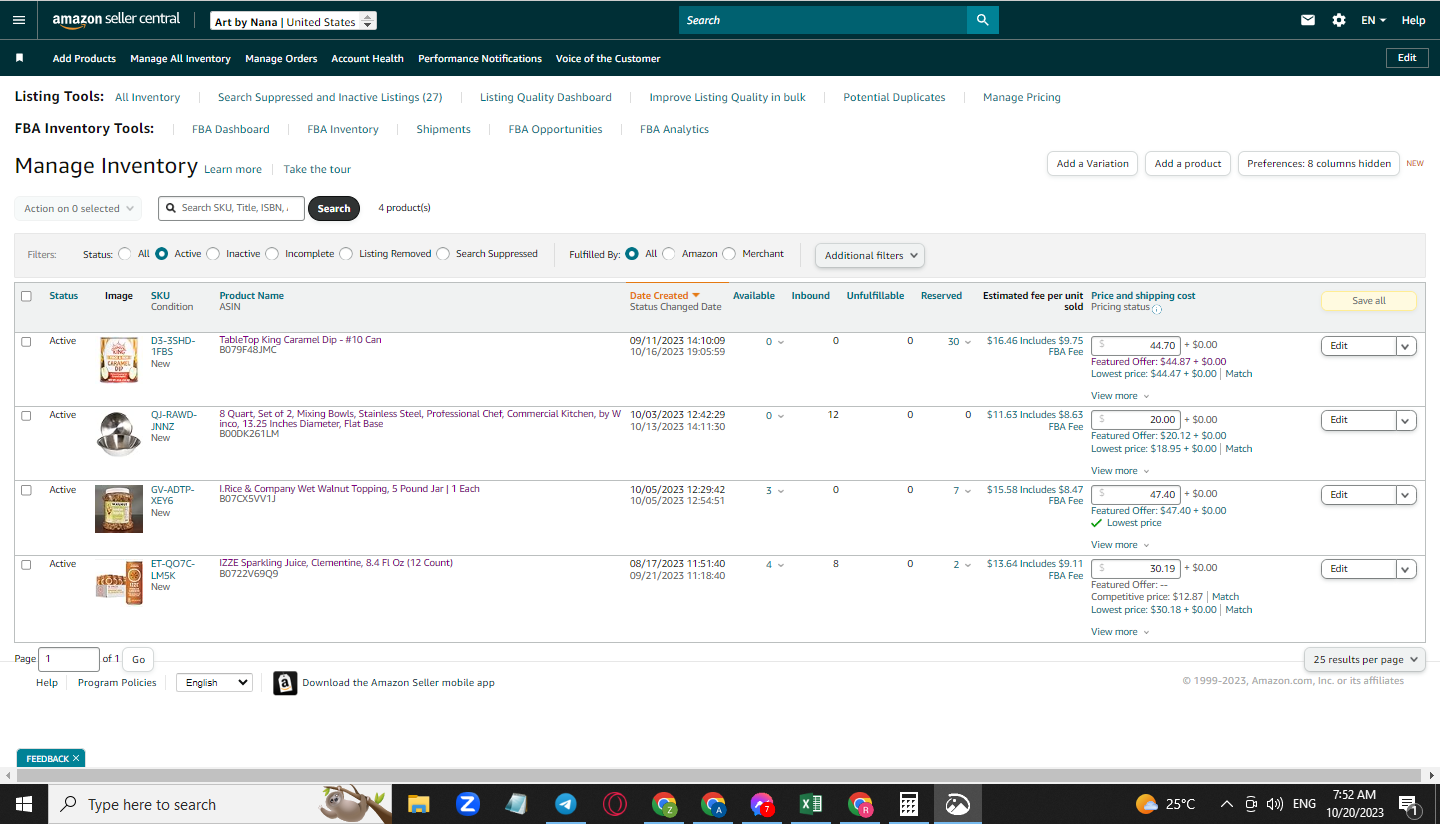Click the Save all button
The height and width of the screenshot is (824, 1440).
point(1369,301)
